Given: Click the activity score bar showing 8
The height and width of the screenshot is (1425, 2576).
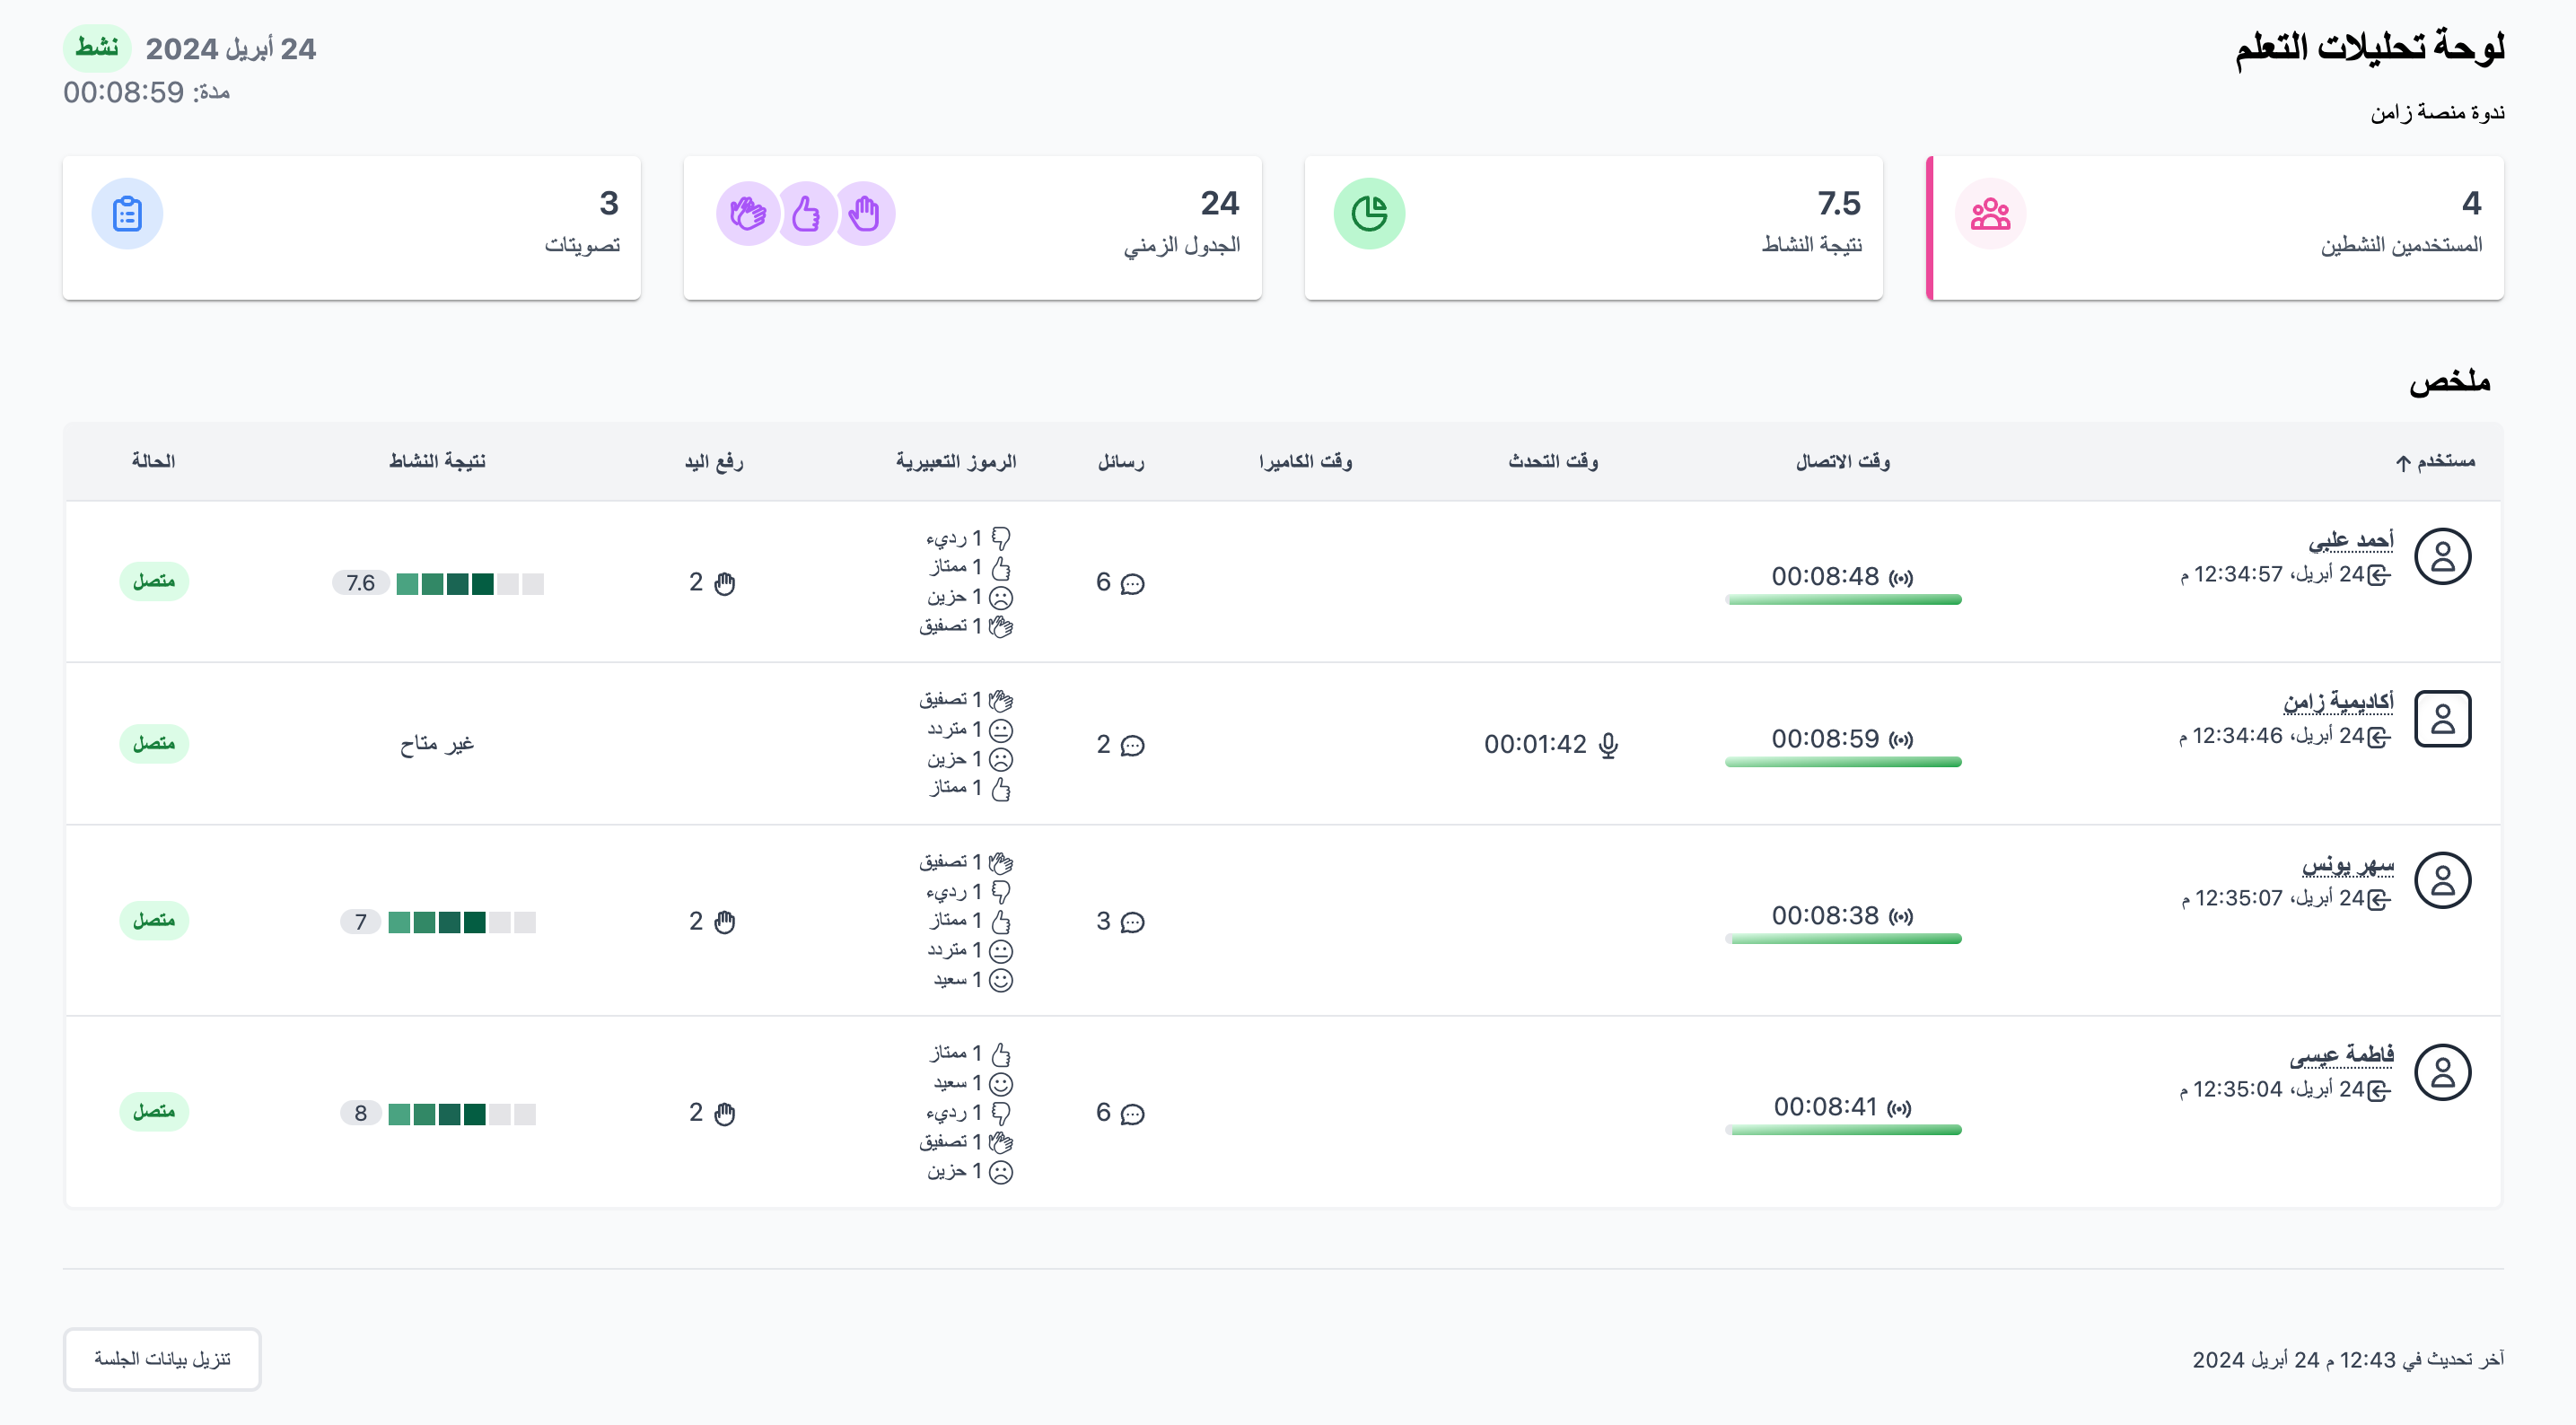Looking at the screenshot, I should [461, 1114].
